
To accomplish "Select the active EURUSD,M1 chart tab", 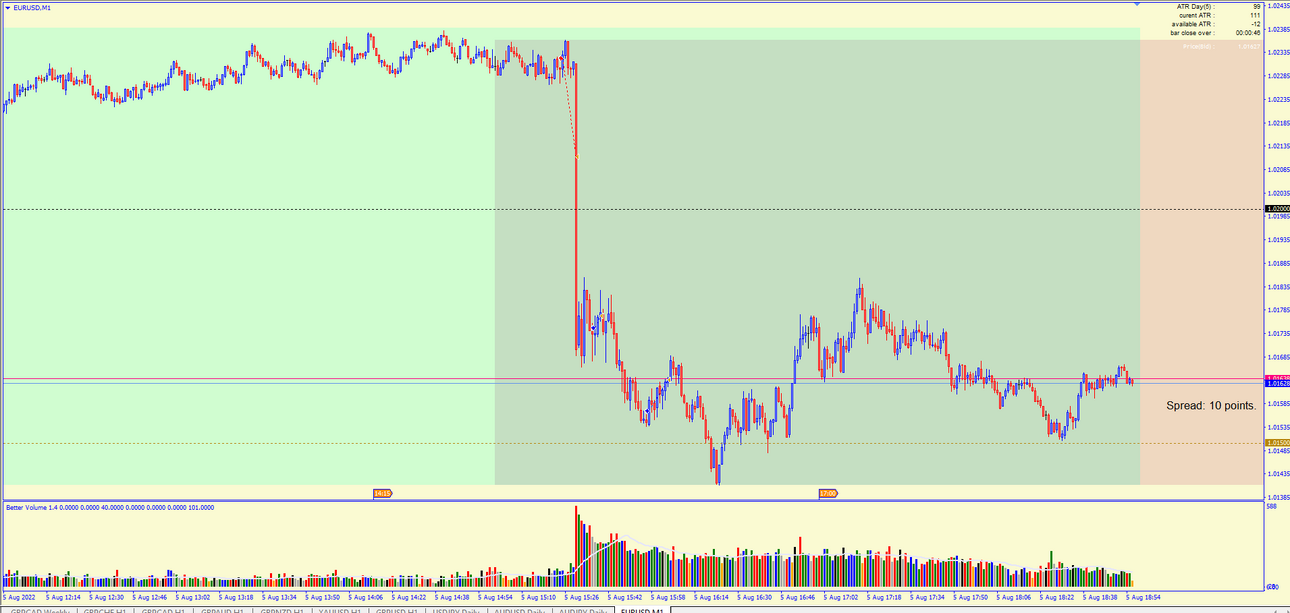I will (641, 610).
